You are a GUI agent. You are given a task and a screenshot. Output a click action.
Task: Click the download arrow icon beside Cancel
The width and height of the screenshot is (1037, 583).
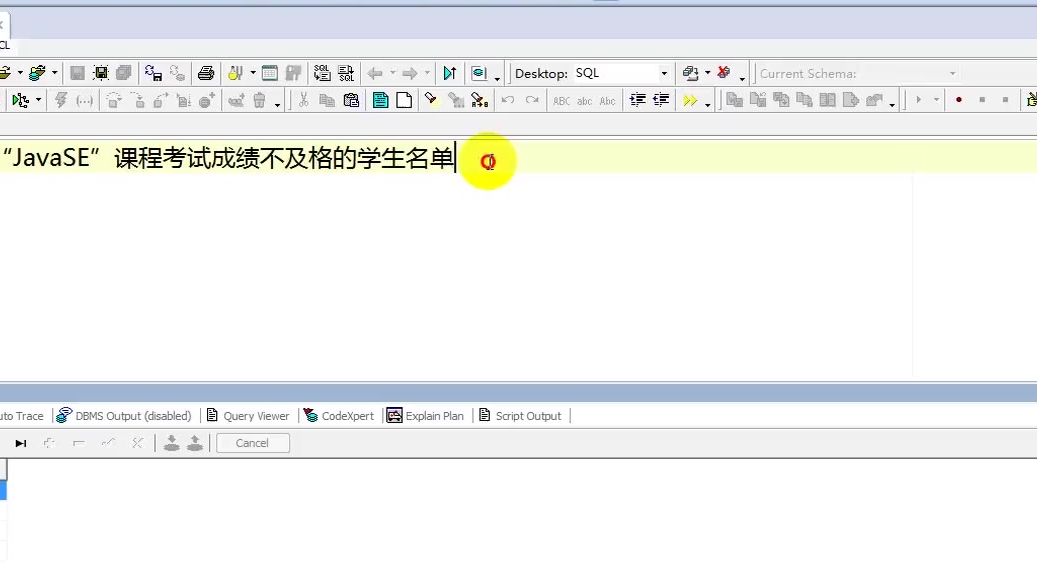[x=171, y=443]
